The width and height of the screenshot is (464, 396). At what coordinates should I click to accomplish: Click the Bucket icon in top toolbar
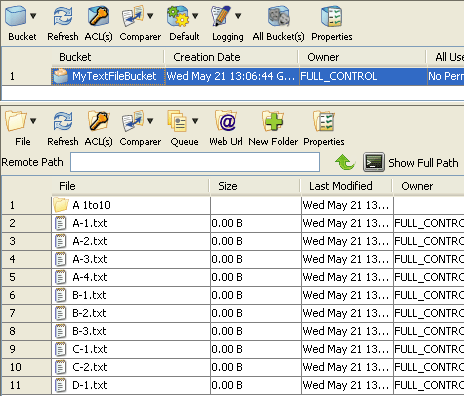(x=16, y=16)
